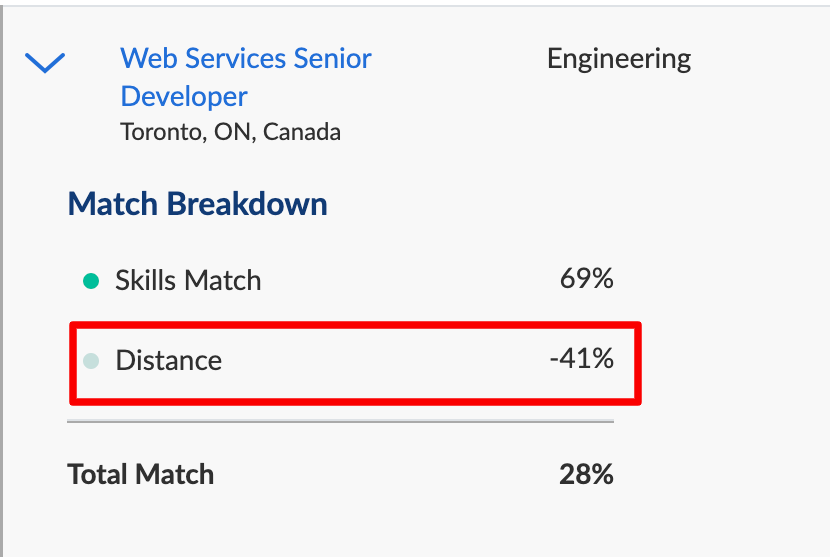Click the Engineering department text
This screenshot has width=830, height=557.
click(619, 59)
